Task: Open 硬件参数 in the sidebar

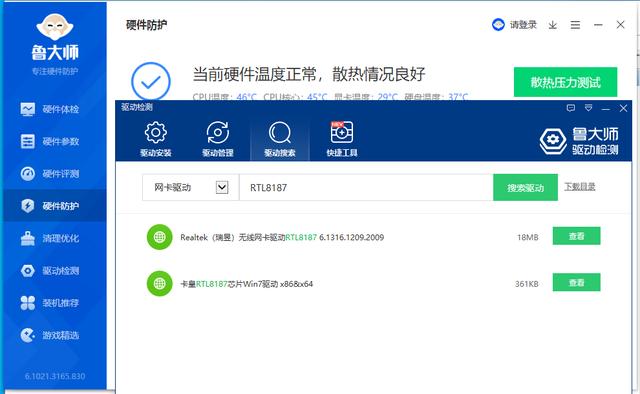Action: (x=54, y=141)
